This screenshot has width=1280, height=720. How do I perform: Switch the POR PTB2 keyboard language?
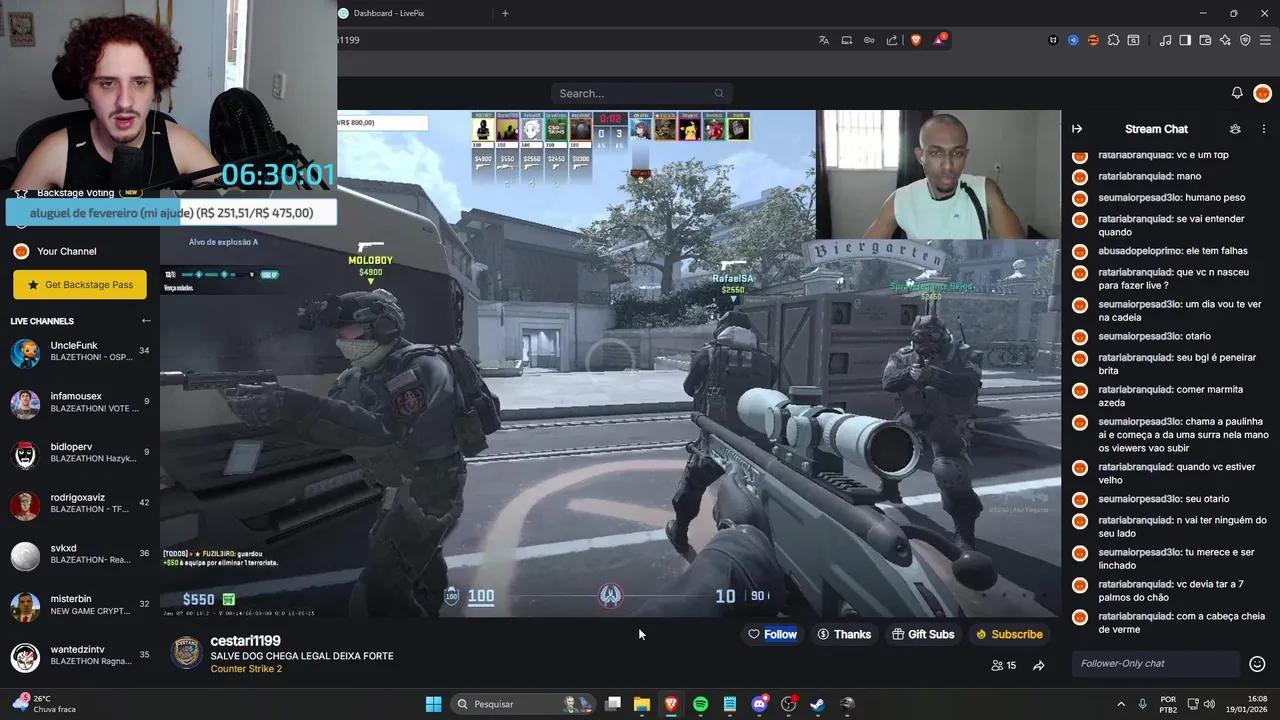1168,704
